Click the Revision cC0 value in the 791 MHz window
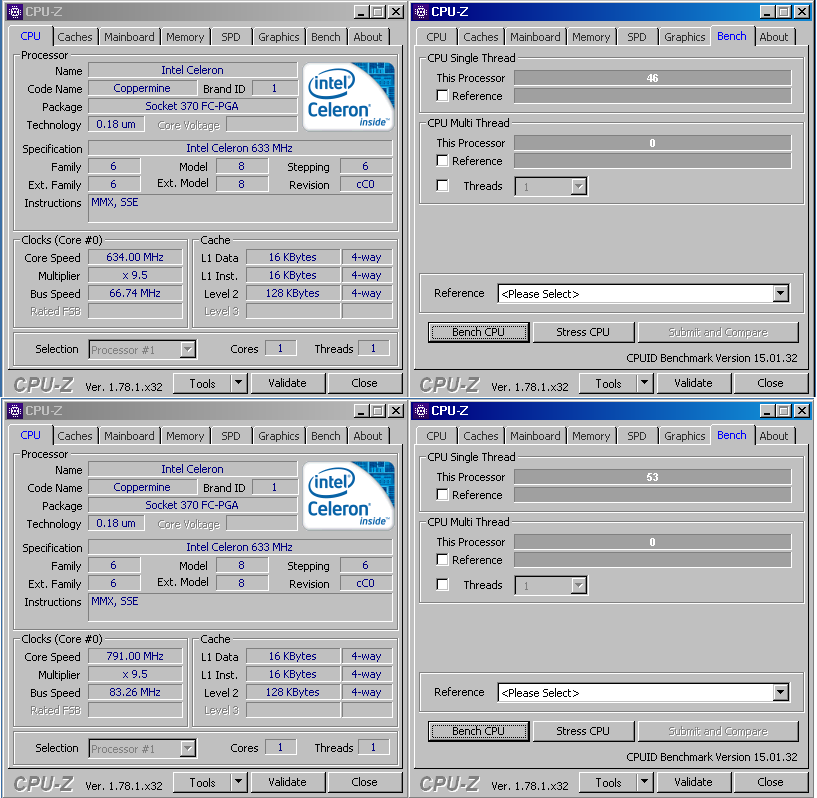The image size is (817, 798). click(366, 583)
